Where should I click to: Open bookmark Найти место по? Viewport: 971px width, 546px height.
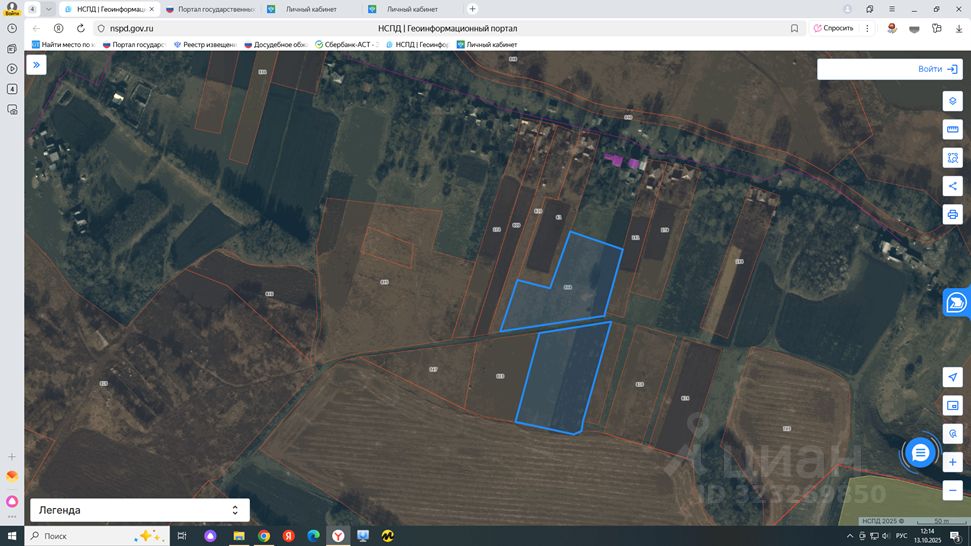(x=63, y=45)
